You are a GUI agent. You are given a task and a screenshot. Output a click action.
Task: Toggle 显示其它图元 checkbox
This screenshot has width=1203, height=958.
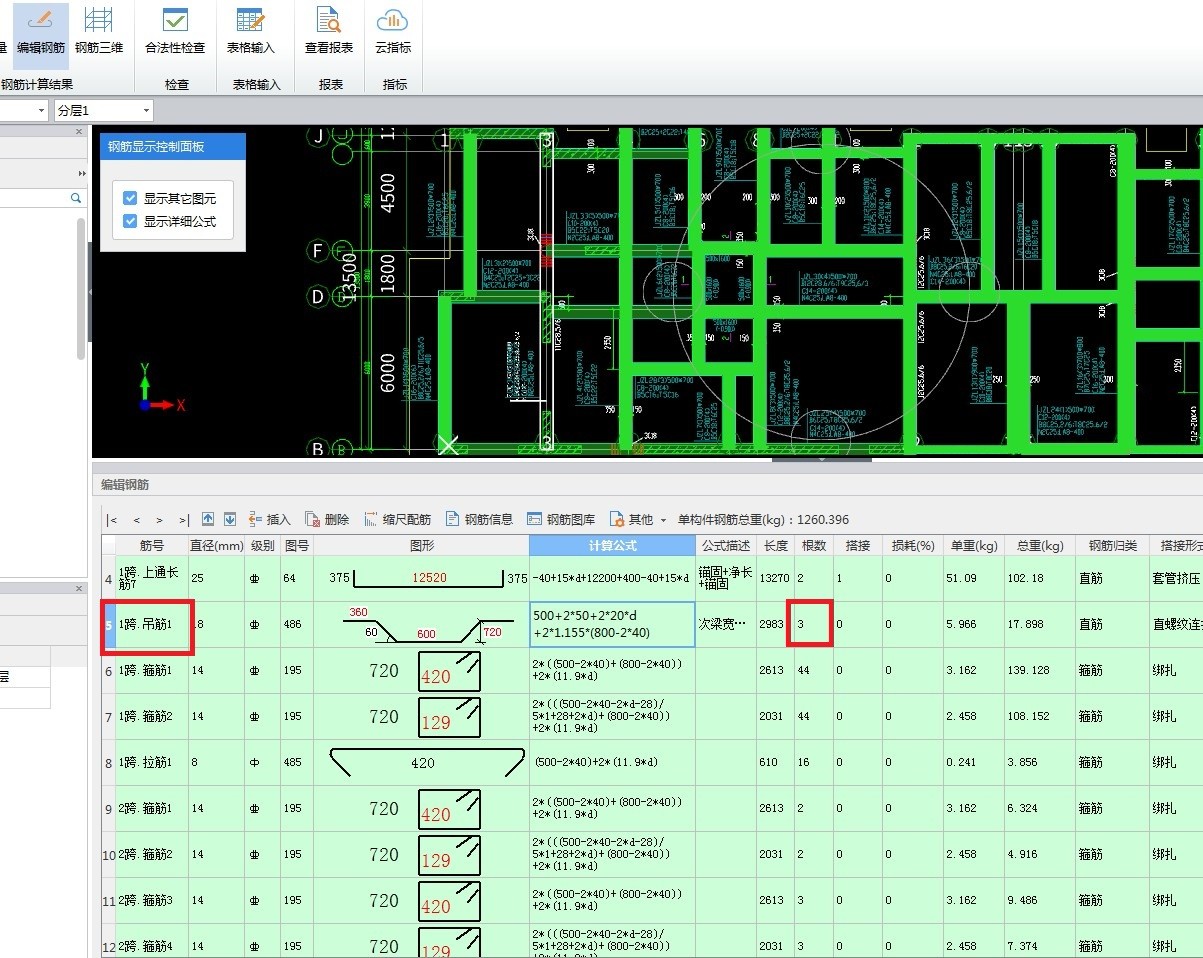click(x=130, y=198)
